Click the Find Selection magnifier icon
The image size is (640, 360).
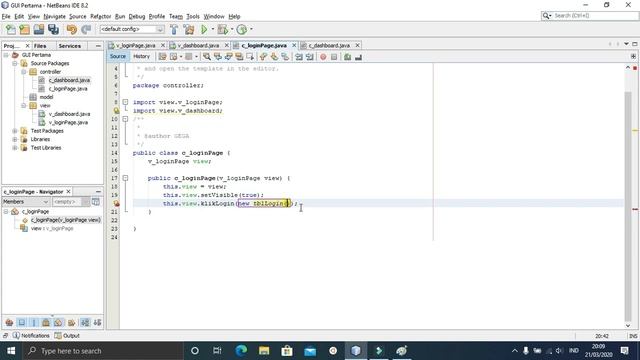[207, 57]
